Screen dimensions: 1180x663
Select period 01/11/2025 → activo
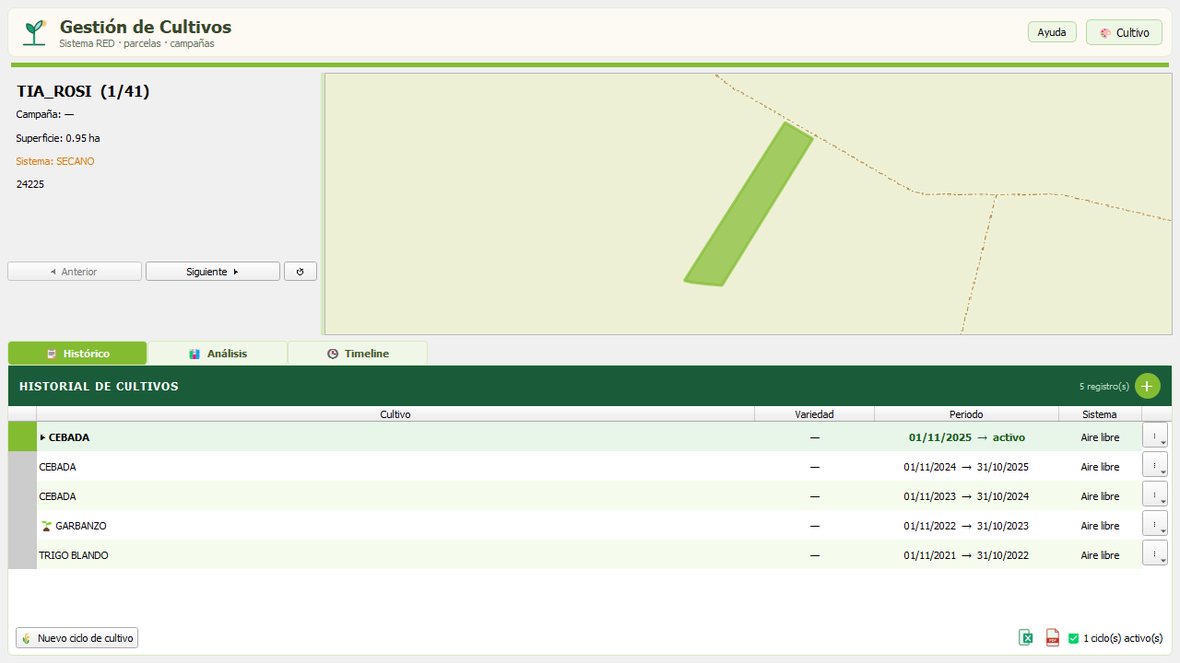[x=966, y=437]
